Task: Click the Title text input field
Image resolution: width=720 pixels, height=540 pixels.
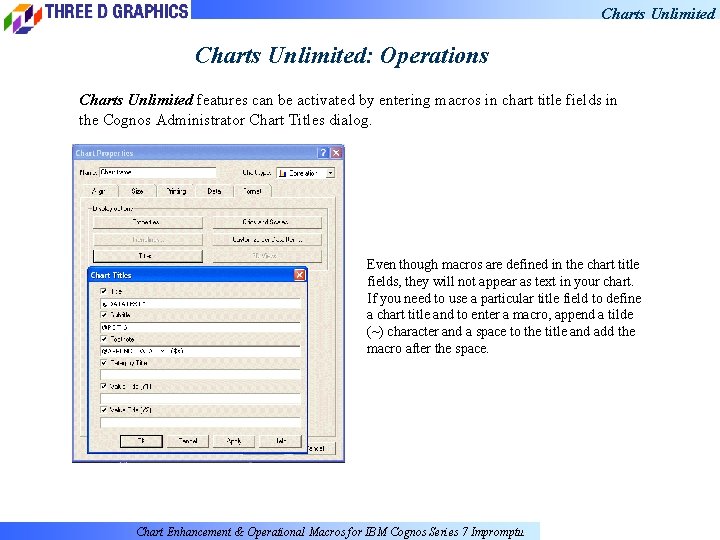Action: pos(200,304)
